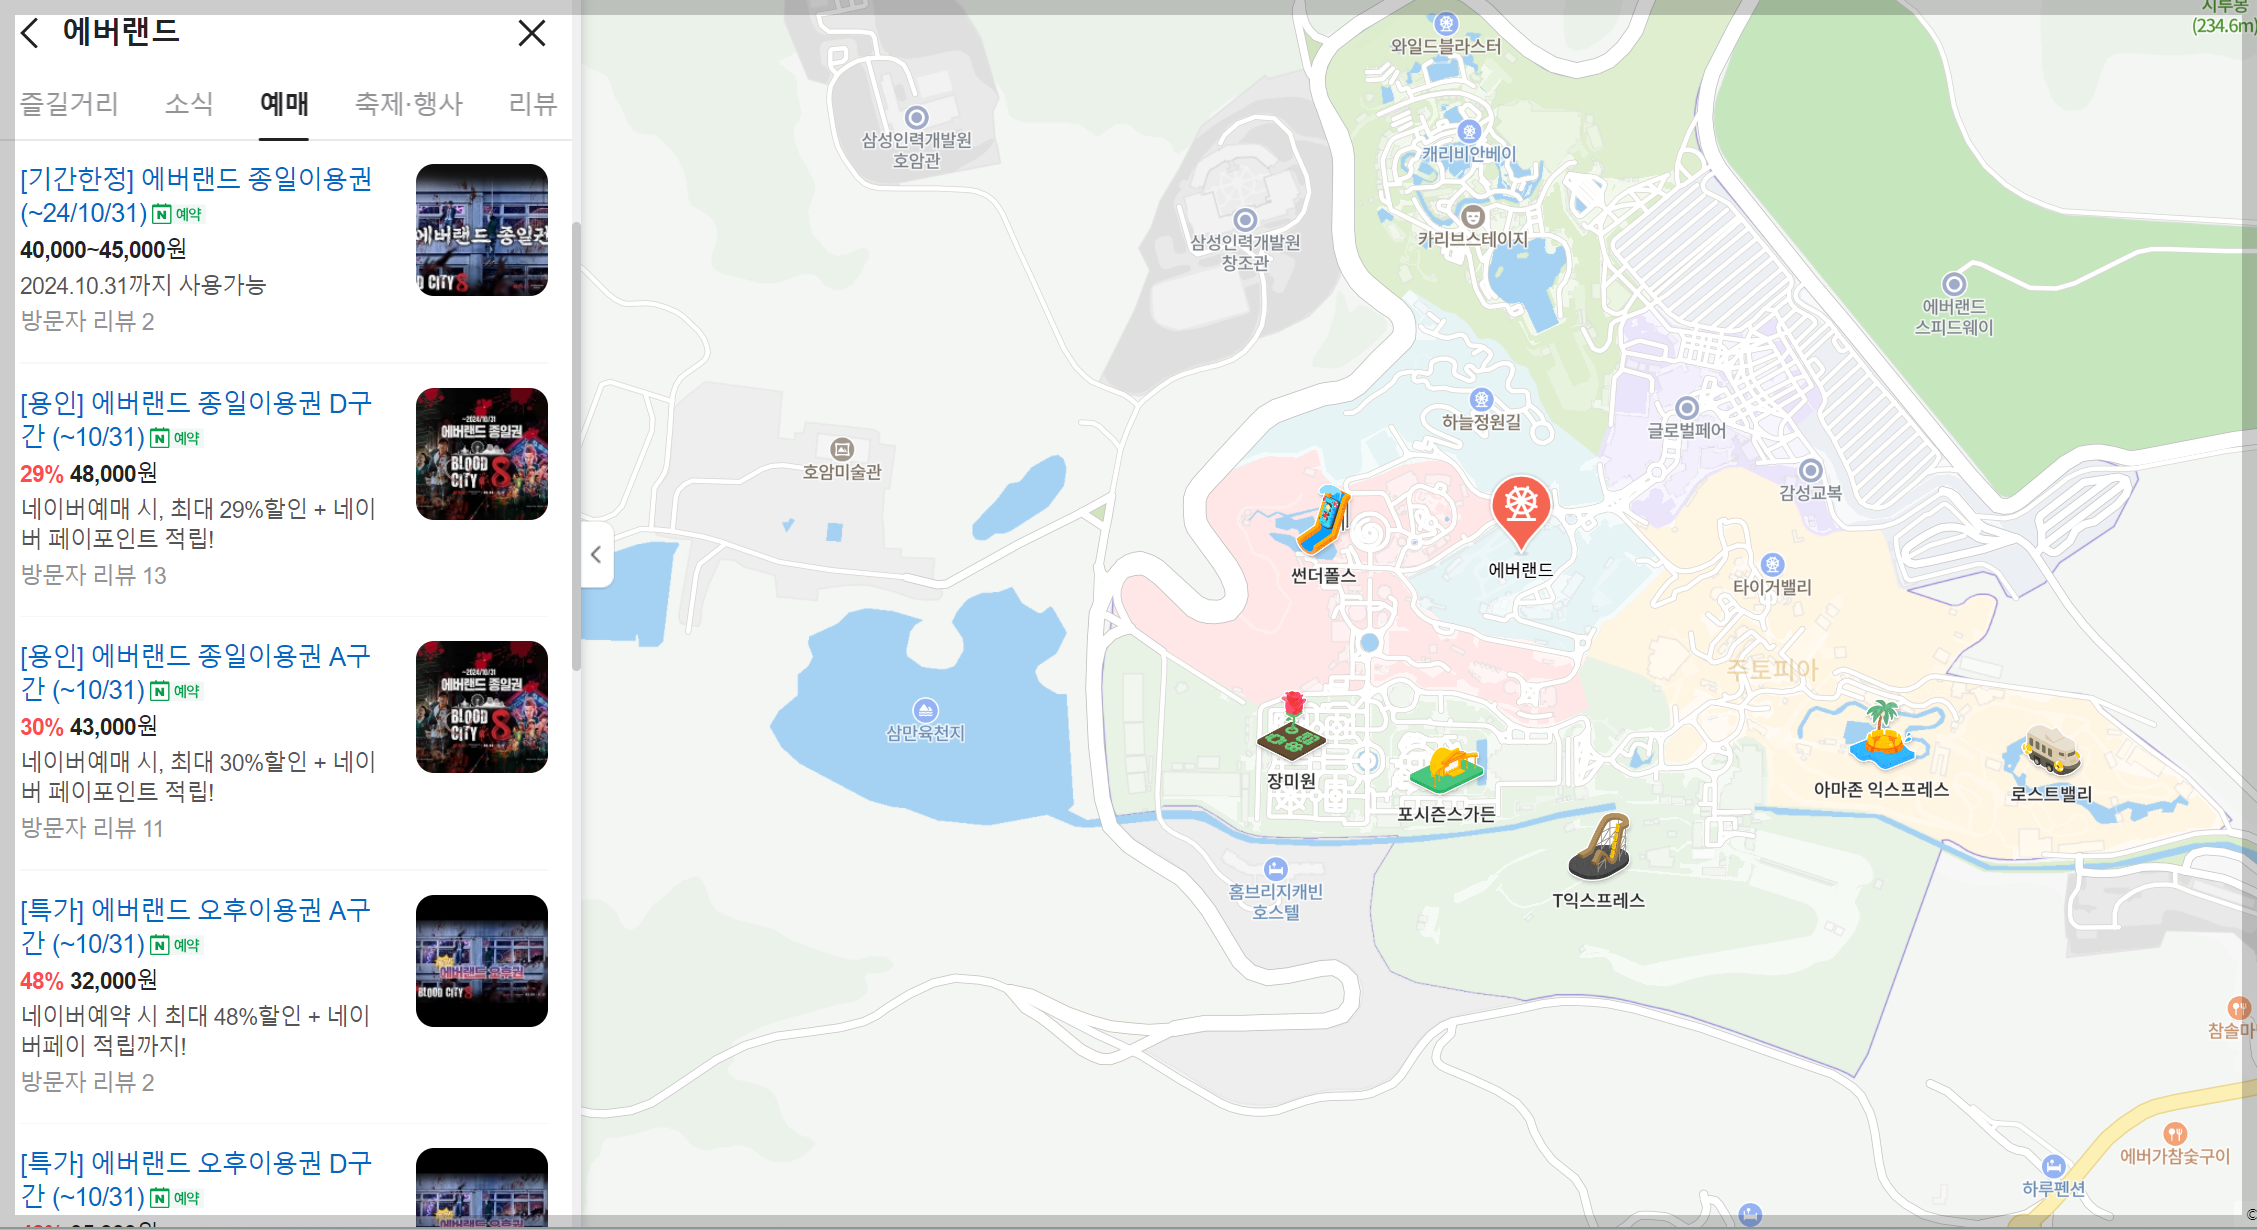Screen dimensions: 2257x1230
Task: Collapse the side panel with arrow handle
Action: [x=596, y=554]
